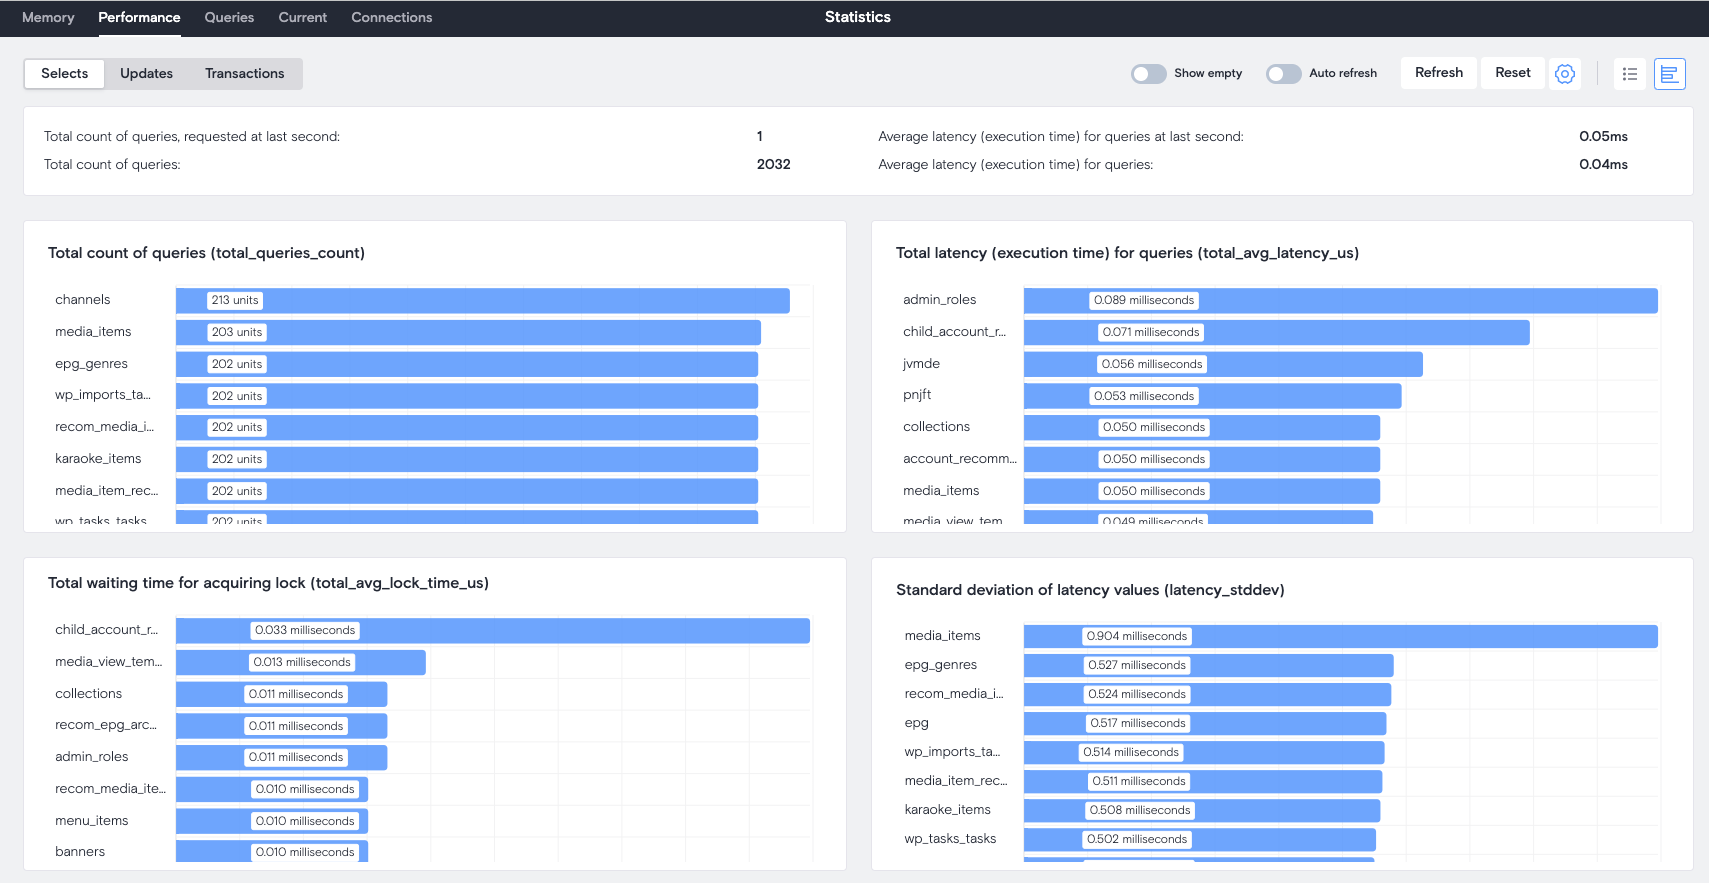Screen dimensions: 1709x883
Task: Select the Selects segment
Action: tap(65, 74)
